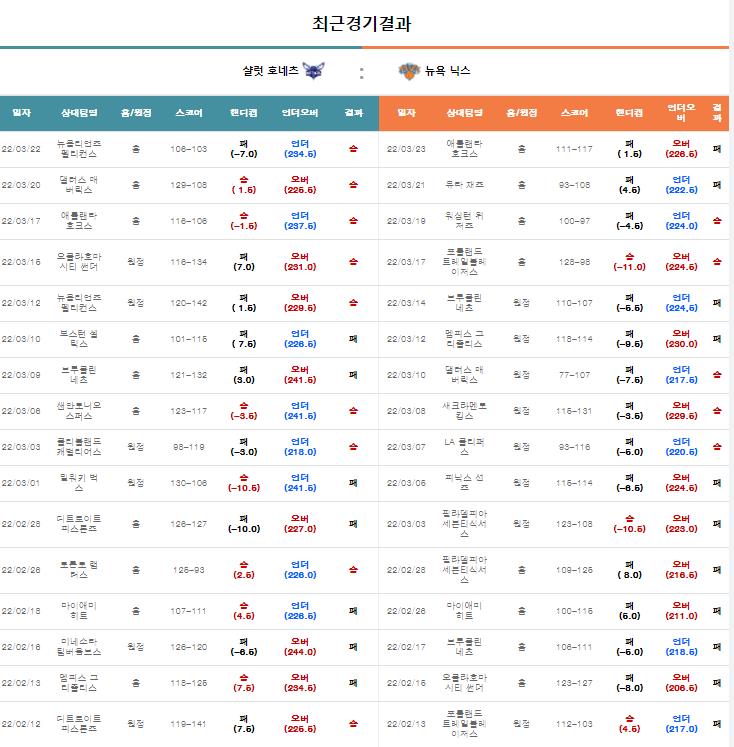Click the 128-98 score cell
This screenshot has width=734, height=747.
(x=574, y=262)
